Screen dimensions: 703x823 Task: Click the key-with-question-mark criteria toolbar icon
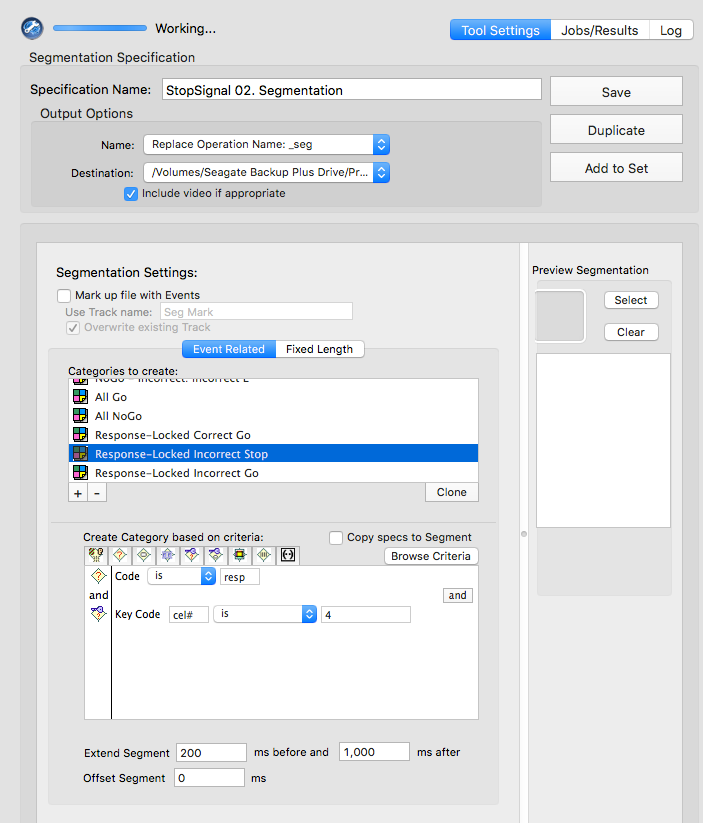[x=192, y=555]
